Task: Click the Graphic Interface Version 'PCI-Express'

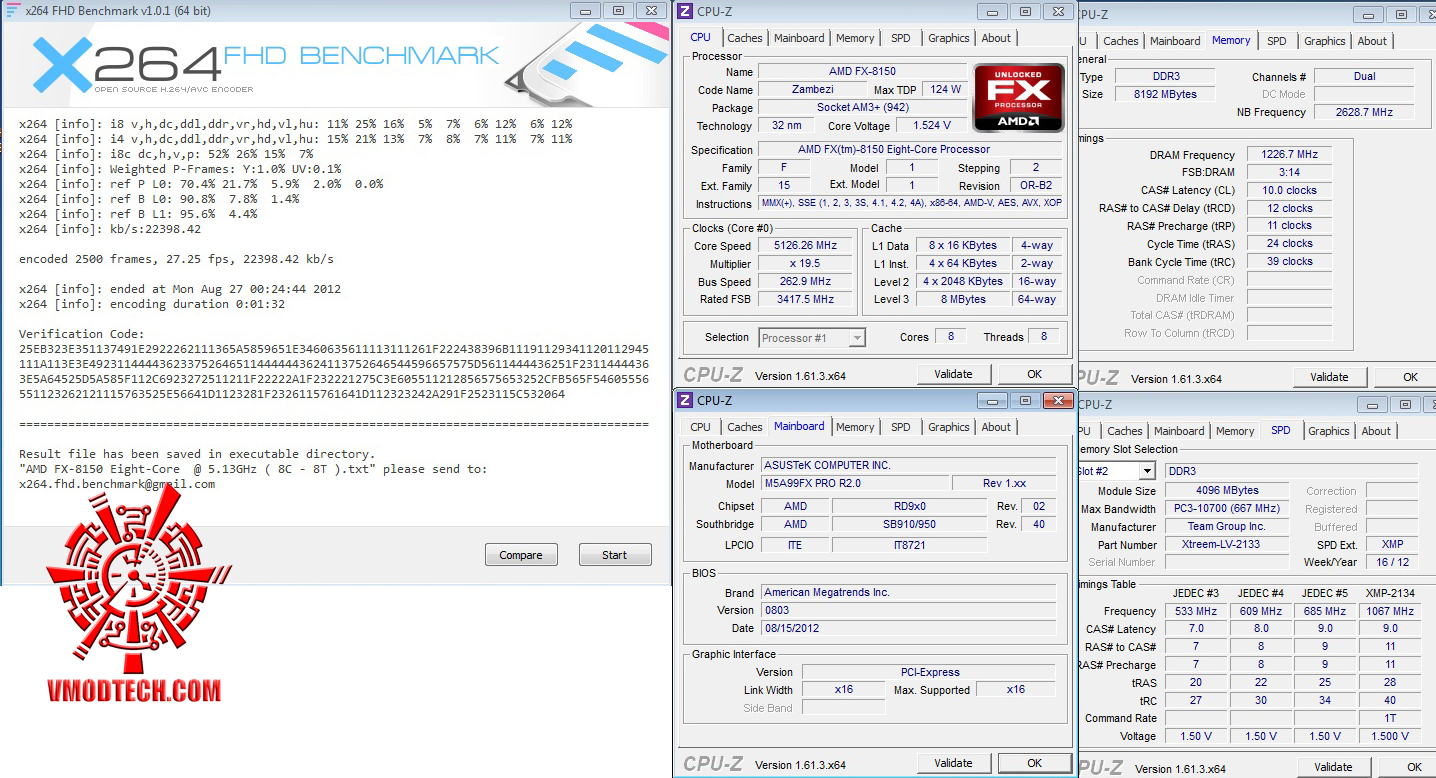Action: [x=929, y=673]
